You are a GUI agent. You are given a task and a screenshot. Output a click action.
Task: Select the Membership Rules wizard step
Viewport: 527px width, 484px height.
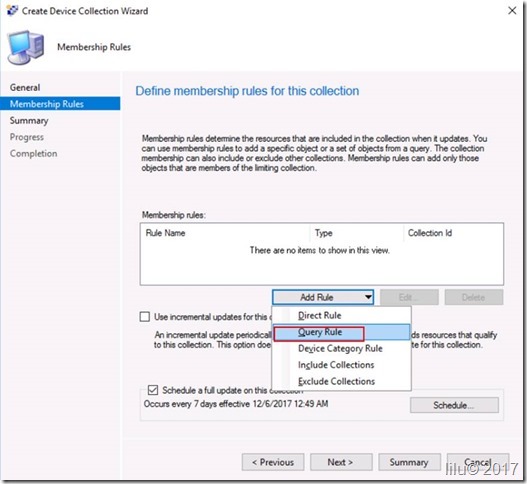[60, 104]
